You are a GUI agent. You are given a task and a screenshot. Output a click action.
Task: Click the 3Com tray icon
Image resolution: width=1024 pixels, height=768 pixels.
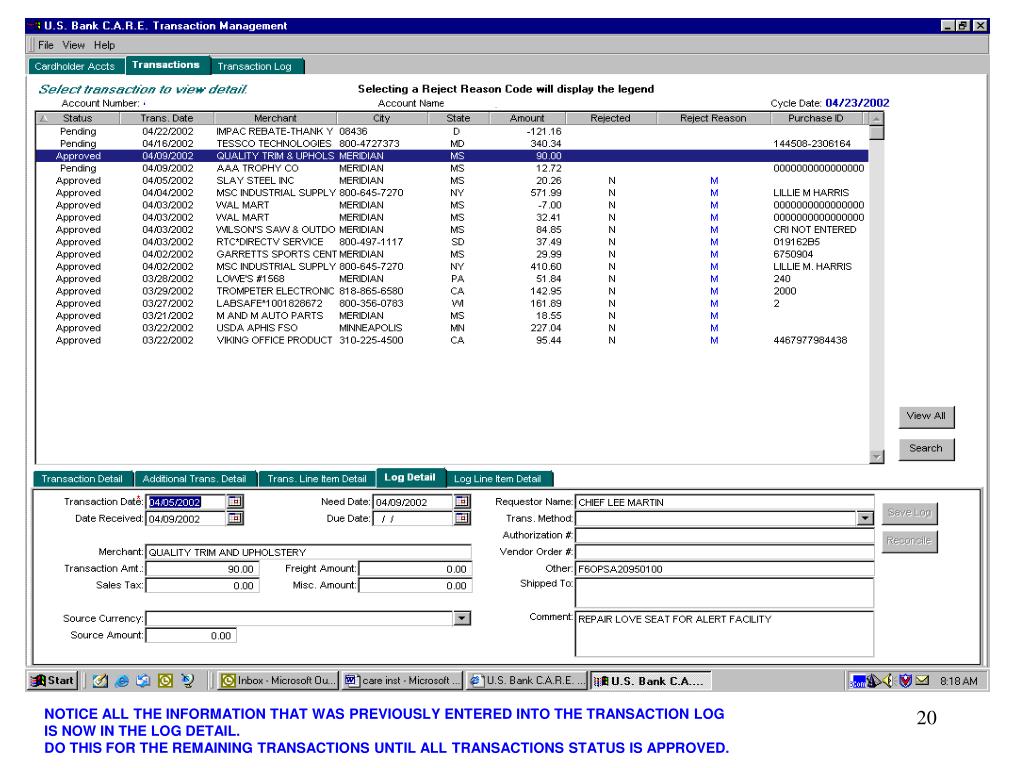pyautogui.click(x=857, y=681)
